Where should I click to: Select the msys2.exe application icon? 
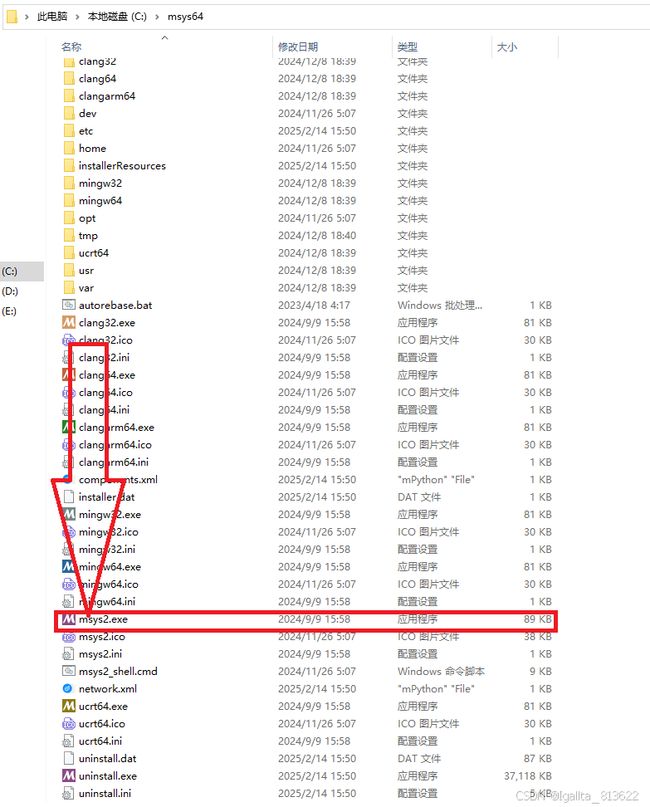[68, 619]
